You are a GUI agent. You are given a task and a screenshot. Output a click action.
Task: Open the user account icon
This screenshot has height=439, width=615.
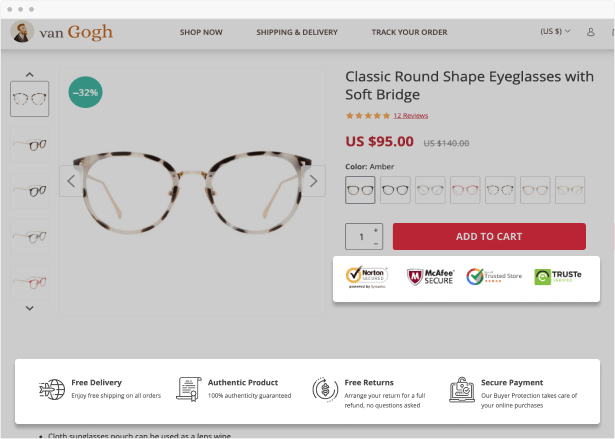[x=590, y=32]
